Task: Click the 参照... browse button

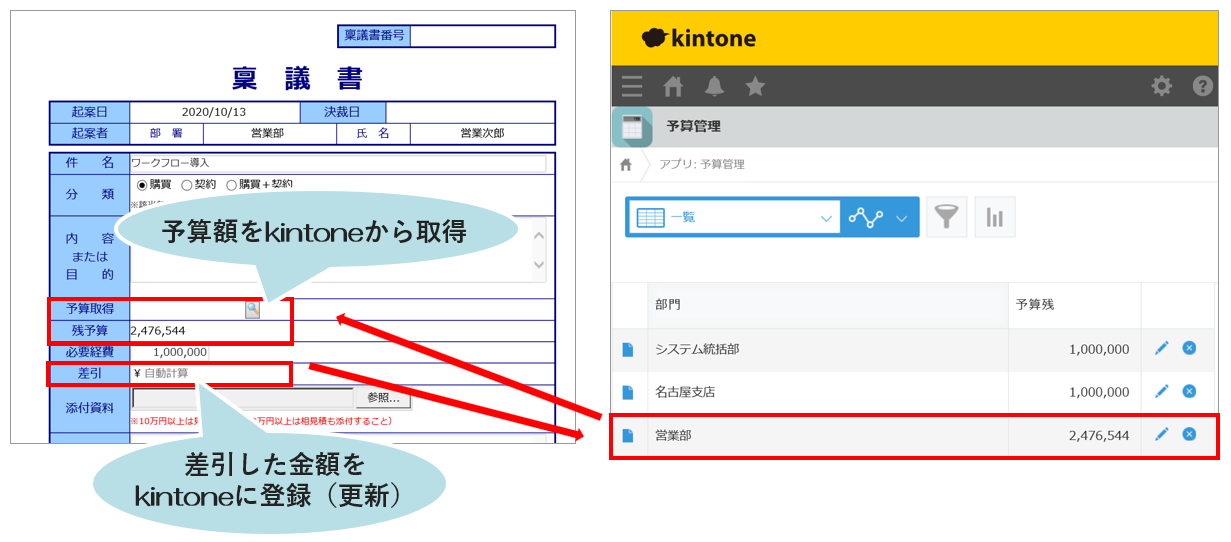Action: [383, 398]
